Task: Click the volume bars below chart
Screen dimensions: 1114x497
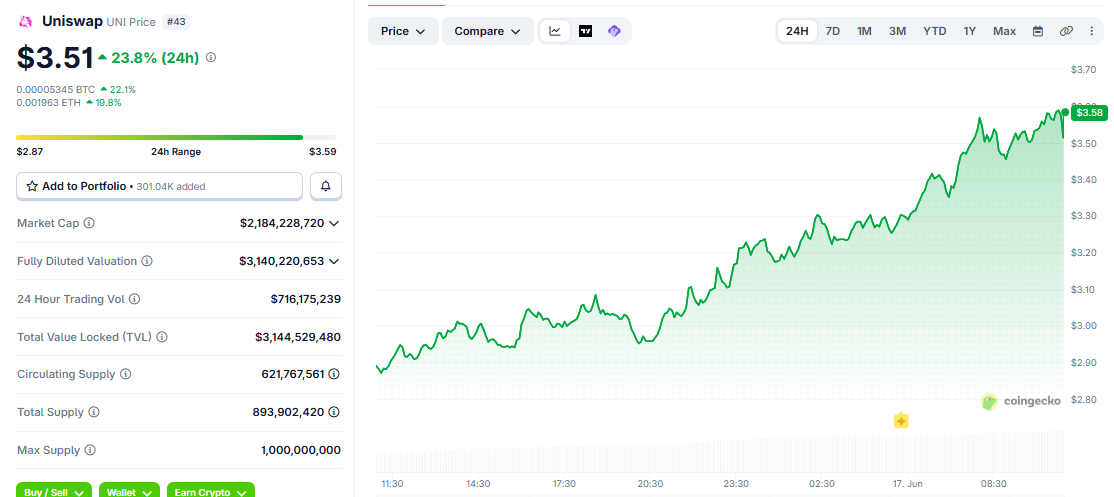Action: 720,454
